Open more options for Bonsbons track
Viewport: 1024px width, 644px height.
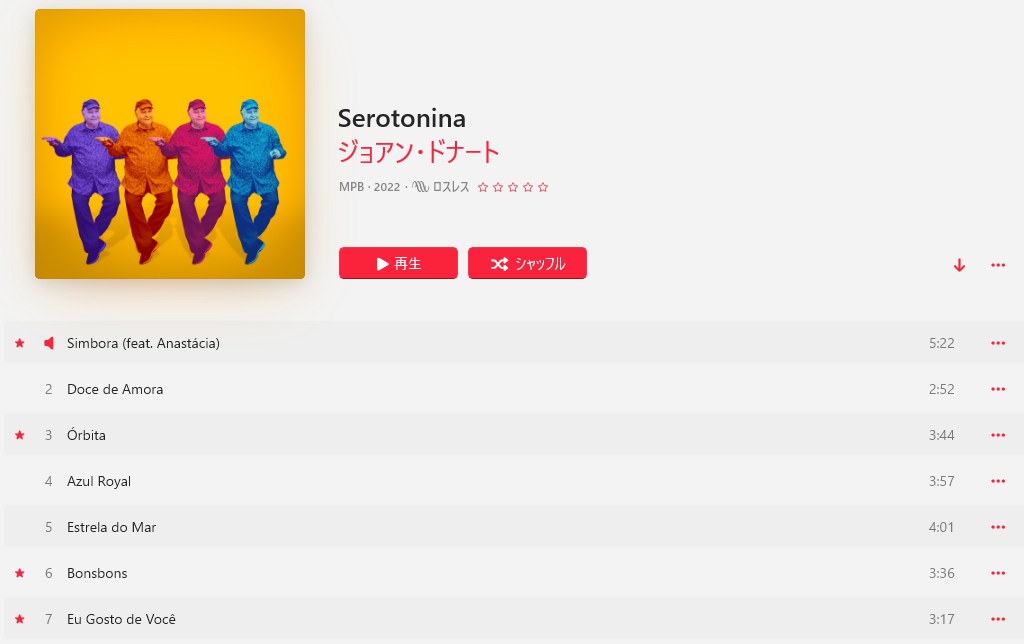tap(998, 573)
